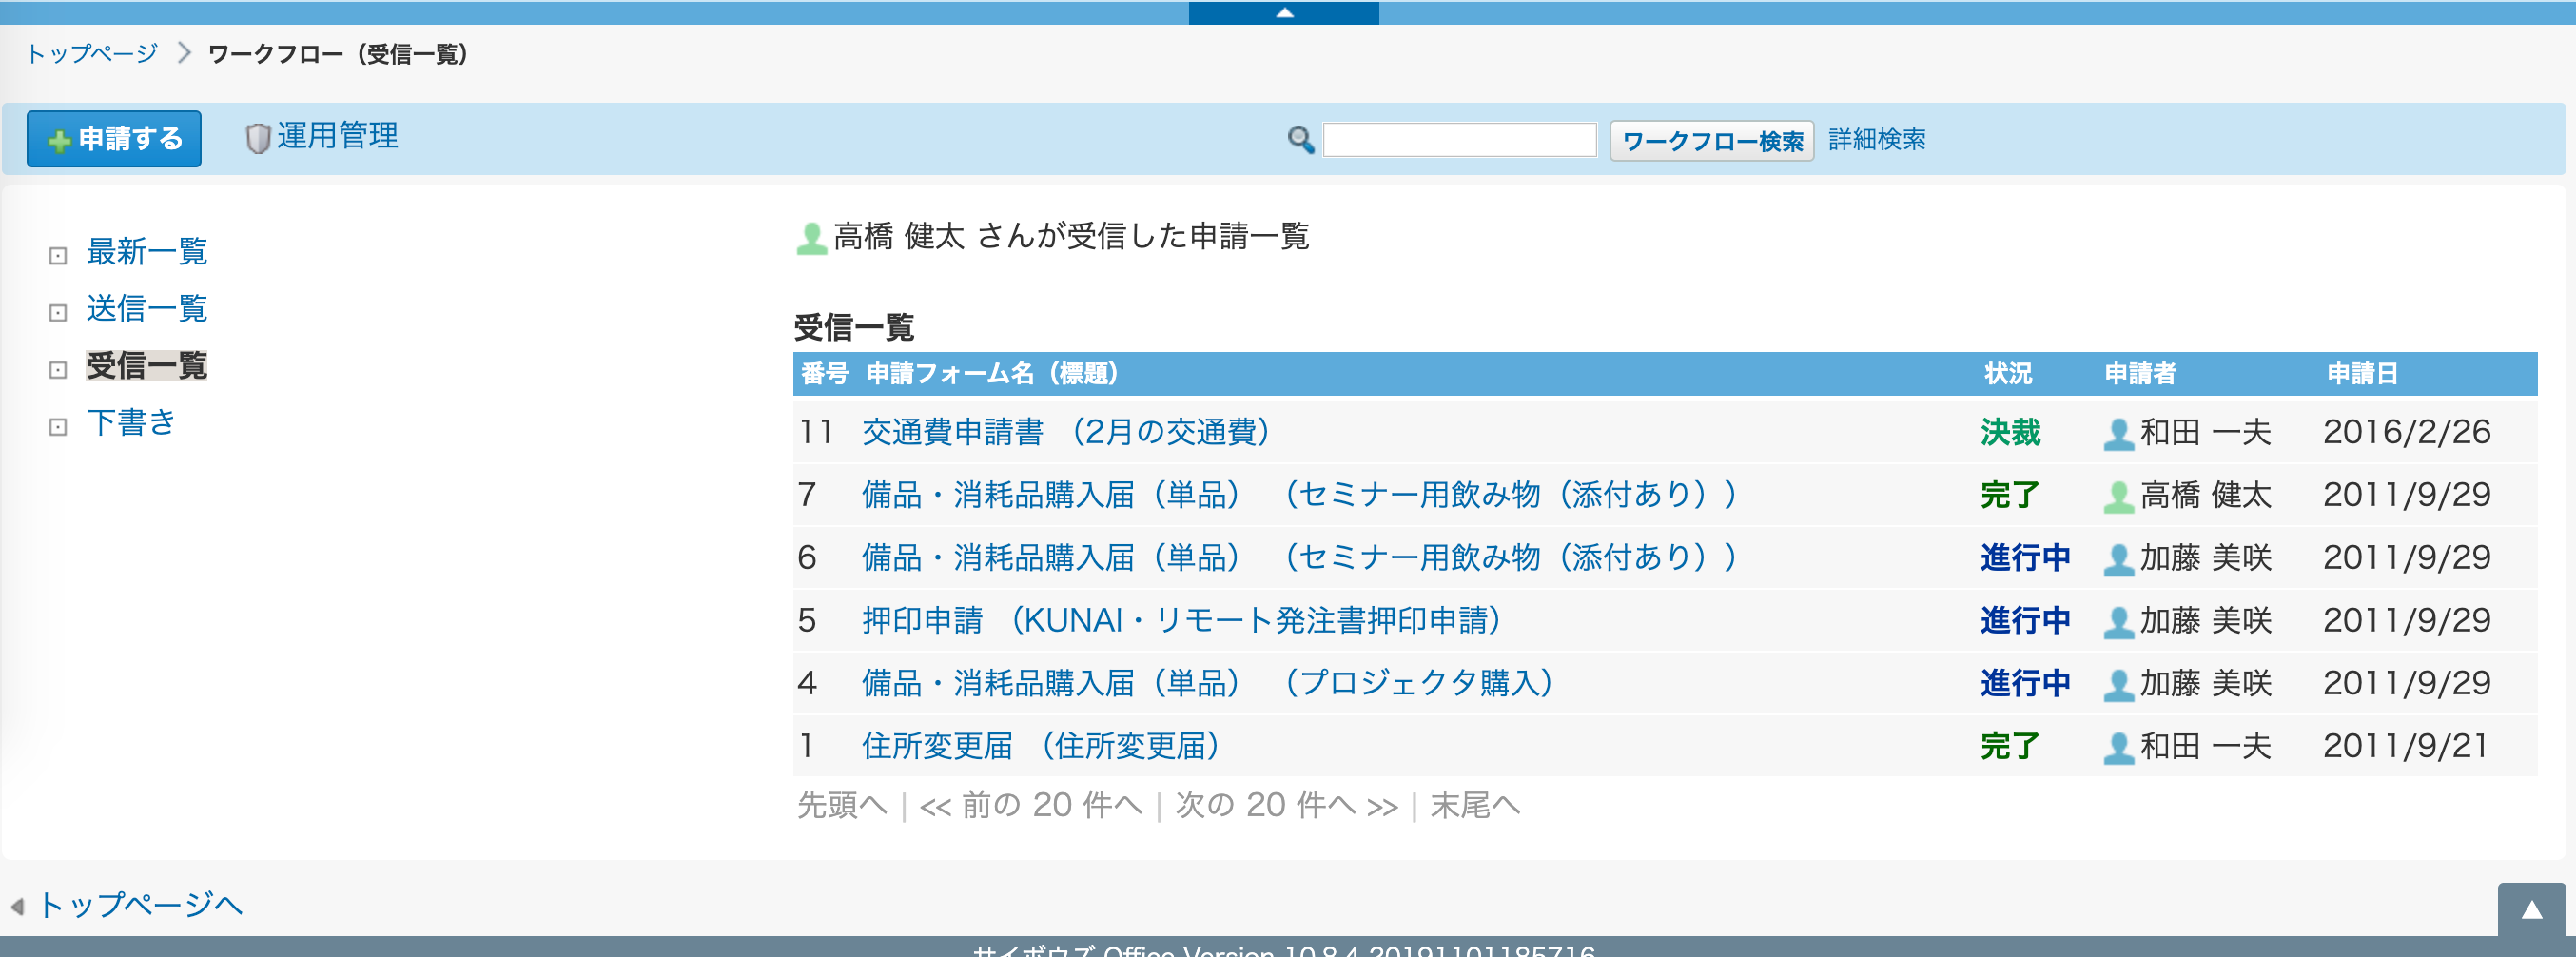Click the square icon beside 最新一覧

click(58, 256)
